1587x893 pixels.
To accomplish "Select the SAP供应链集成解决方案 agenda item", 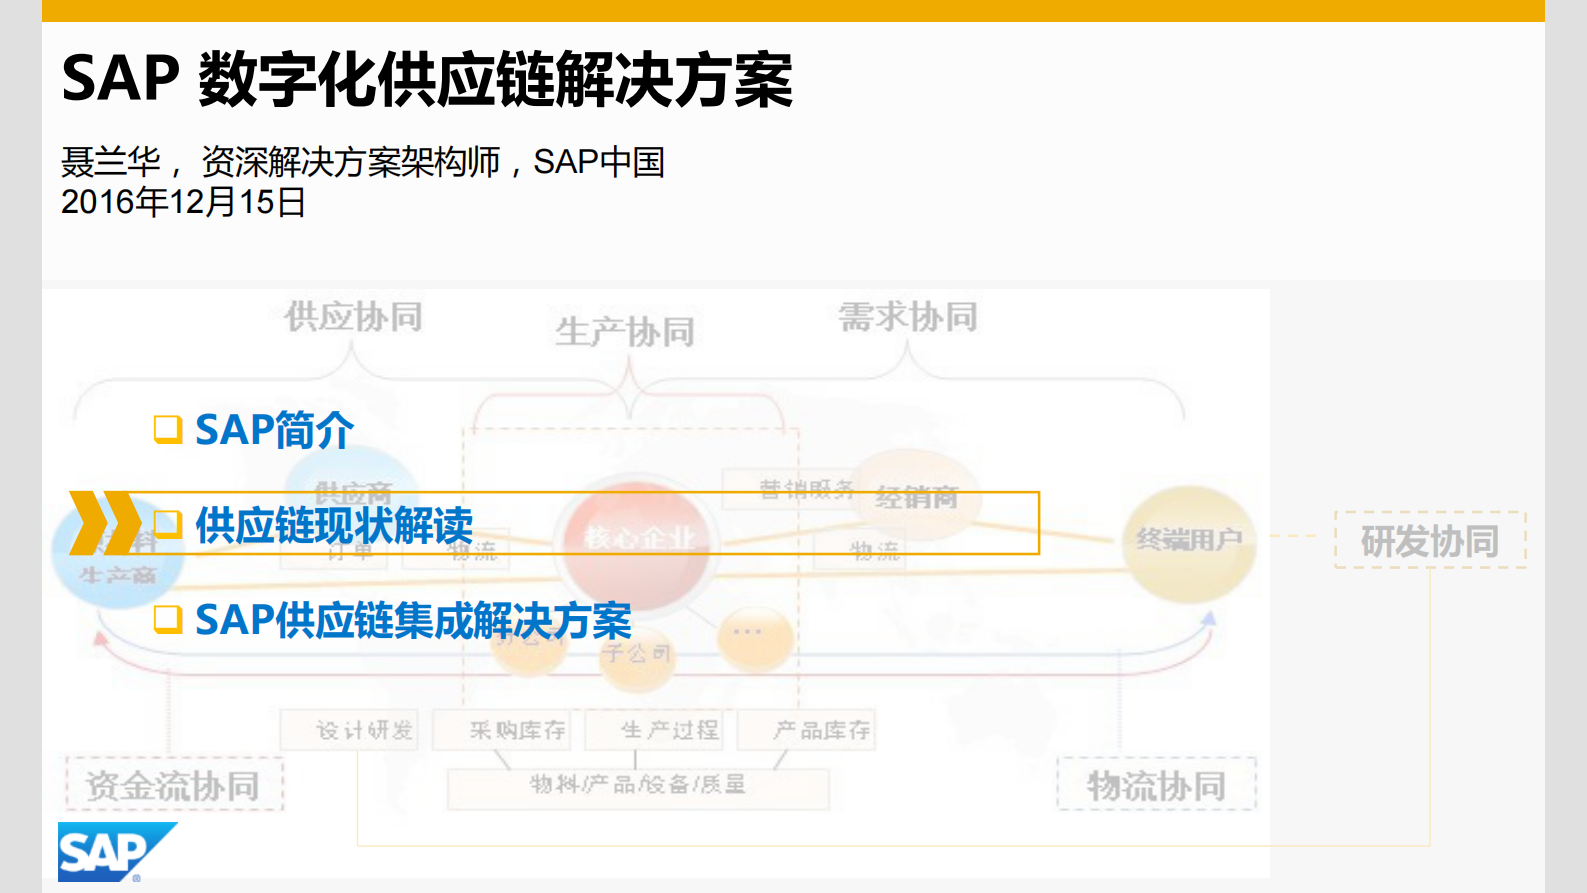I will 413,621.
